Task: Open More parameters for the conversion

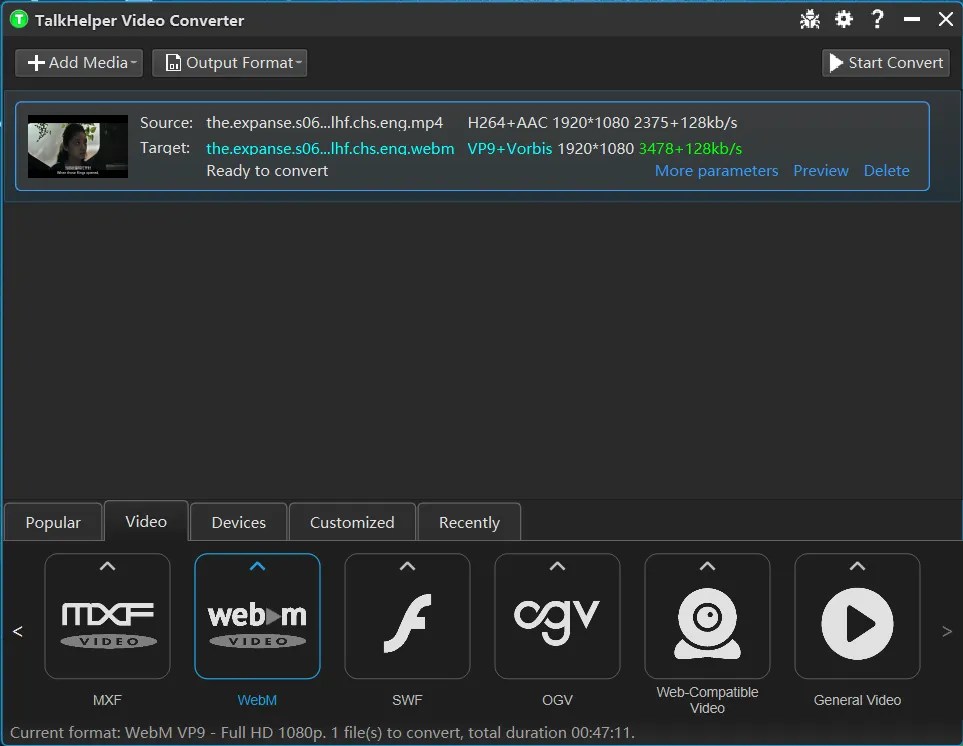Action: [716, 170]
